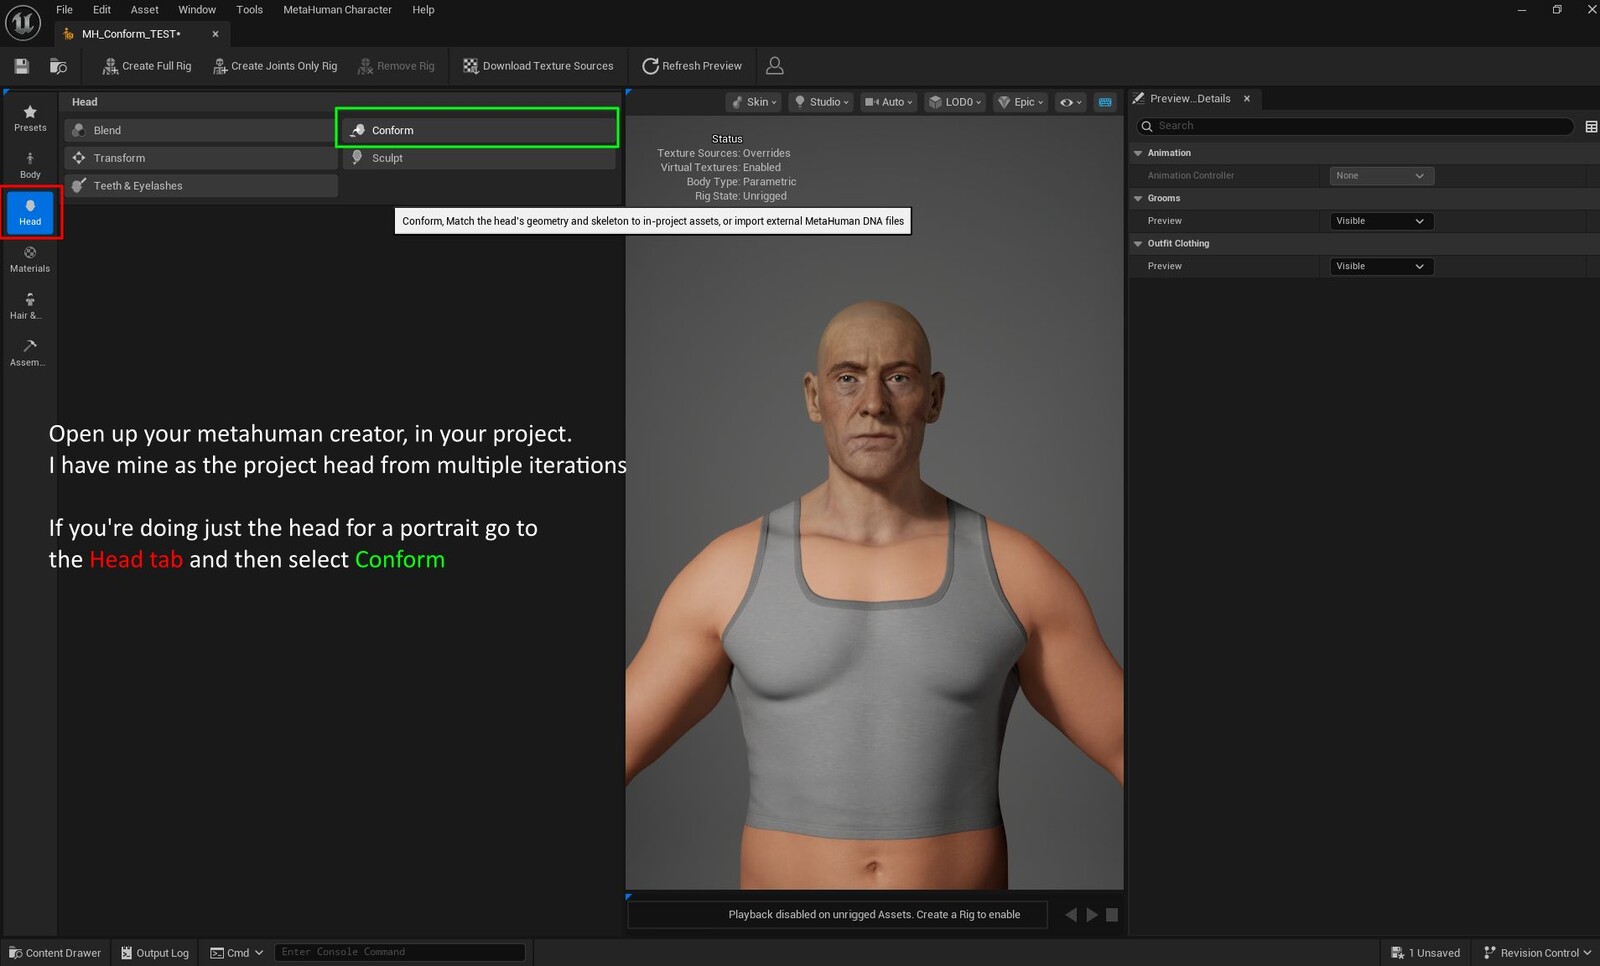Image resolution: width=1600 pixels, height=966 pixels.
Task: Collapse the Animation section
Action: (x=1138, y=153)
